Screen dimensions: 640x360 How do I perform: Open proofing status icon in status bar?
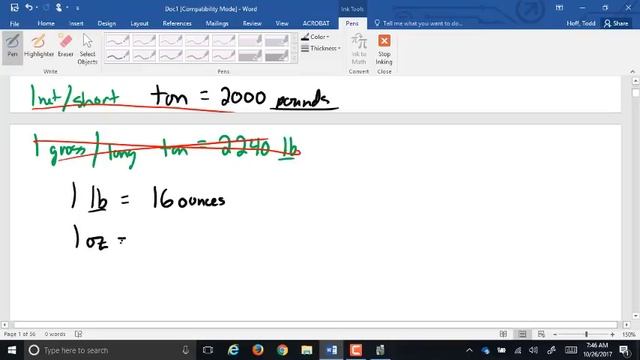78,334
